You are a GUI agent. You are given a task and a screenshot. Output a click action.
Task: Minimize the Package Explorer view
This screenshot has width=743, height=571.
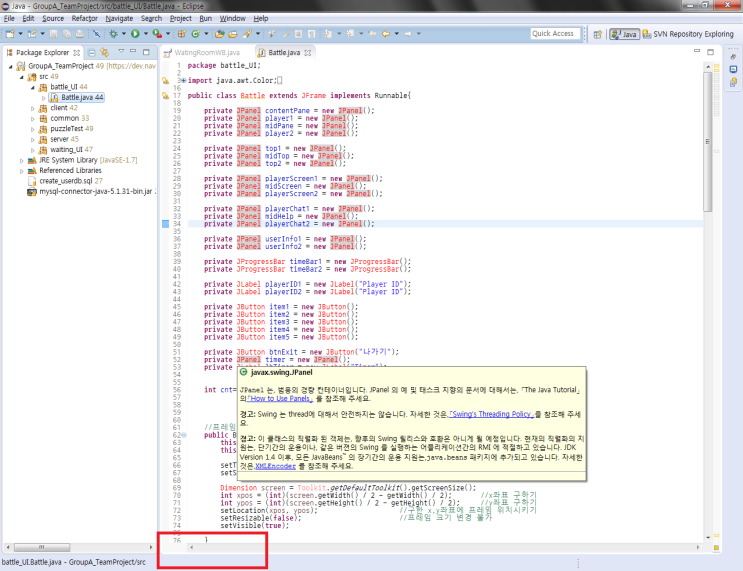(133, 51)
